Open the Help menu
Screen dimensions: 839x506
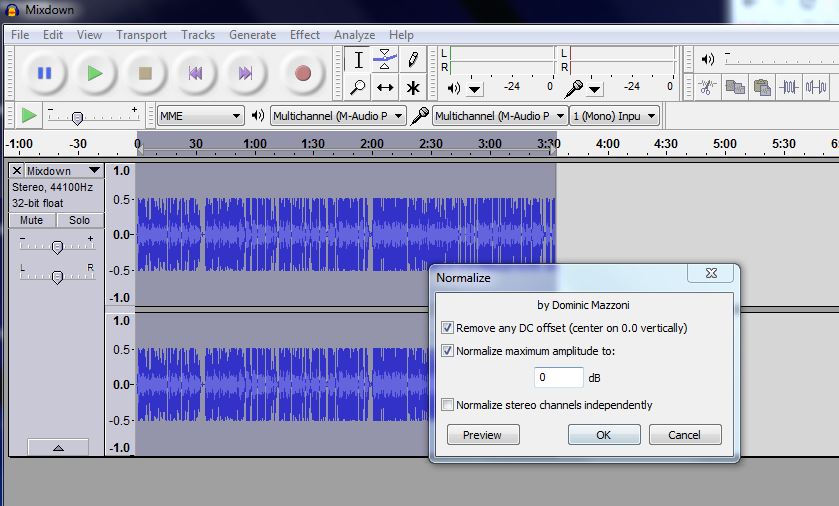point(401,35)
